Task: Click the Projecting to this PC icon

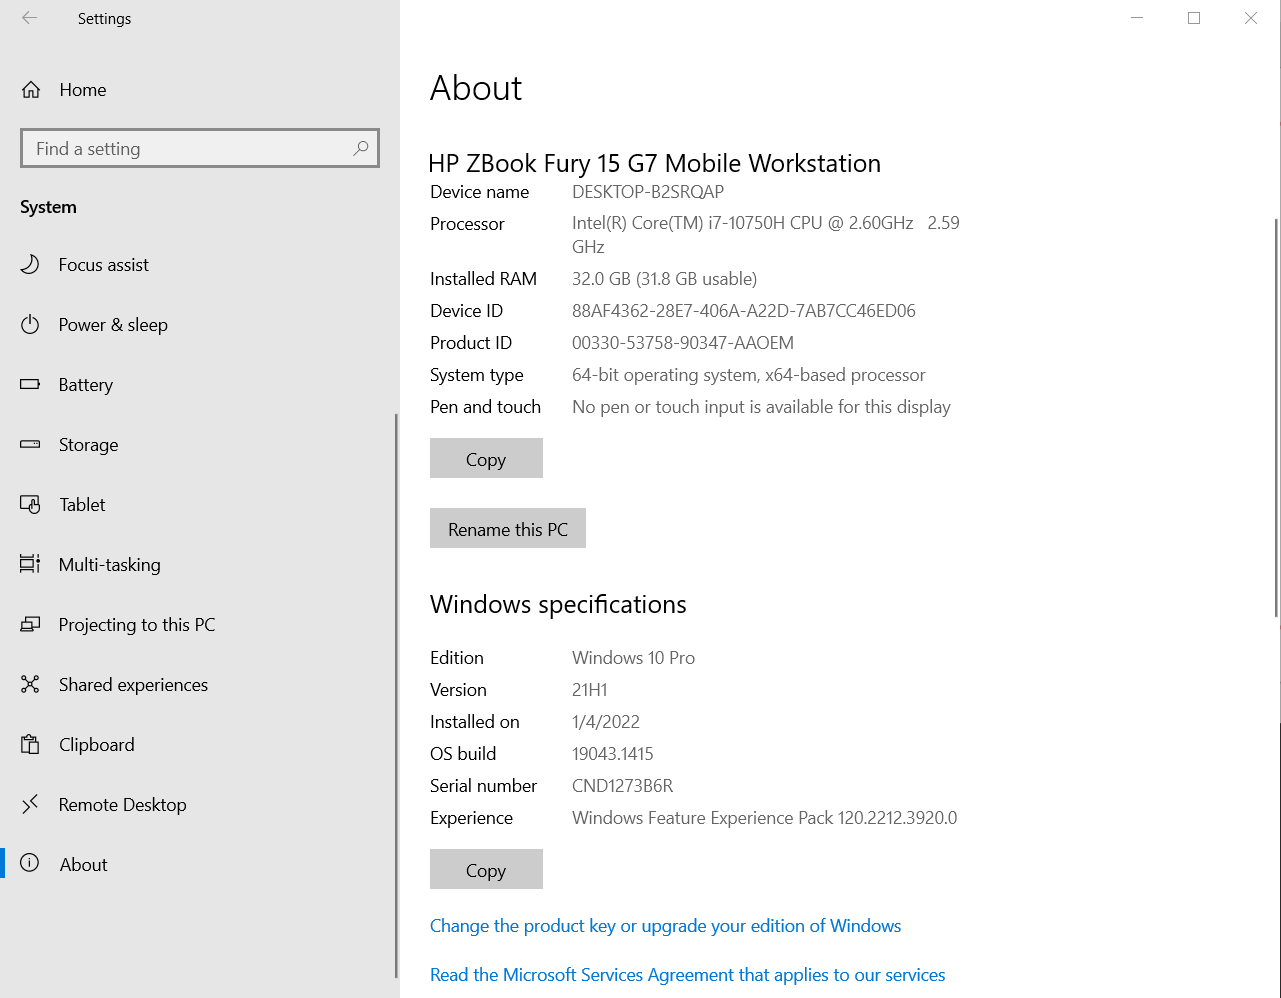Action: tap(31, 624)
